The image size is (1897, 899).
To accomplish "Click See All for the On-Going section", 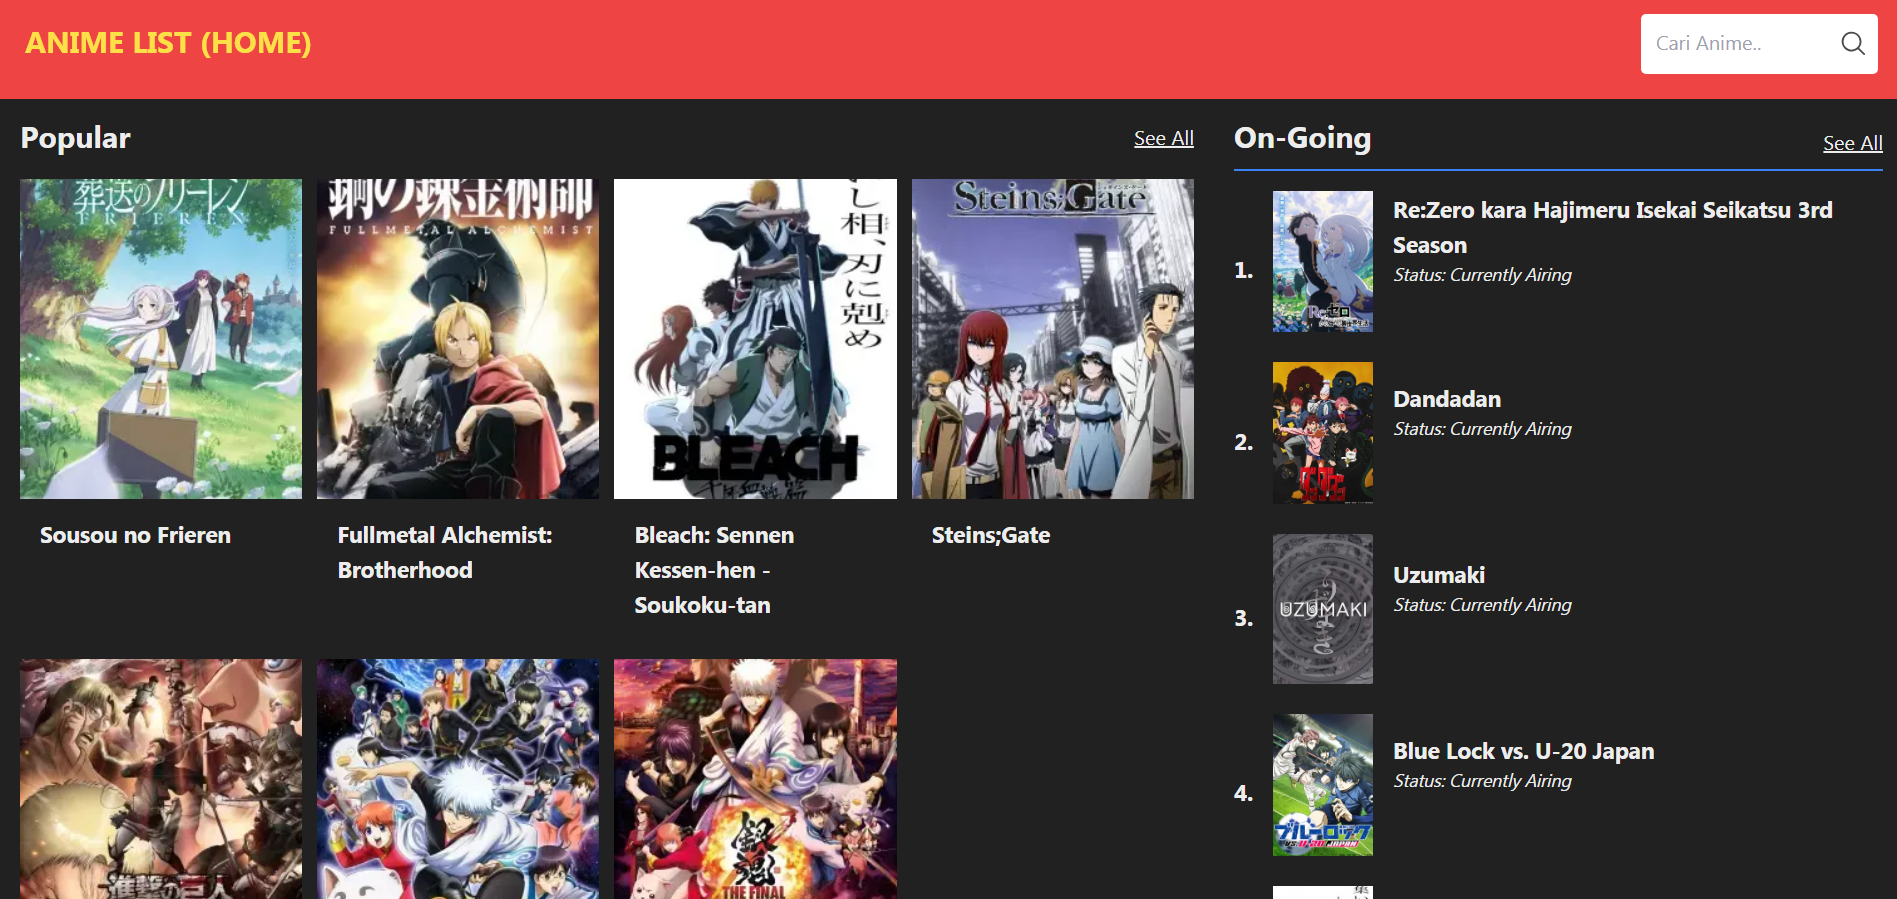I will pos(1851,143).
